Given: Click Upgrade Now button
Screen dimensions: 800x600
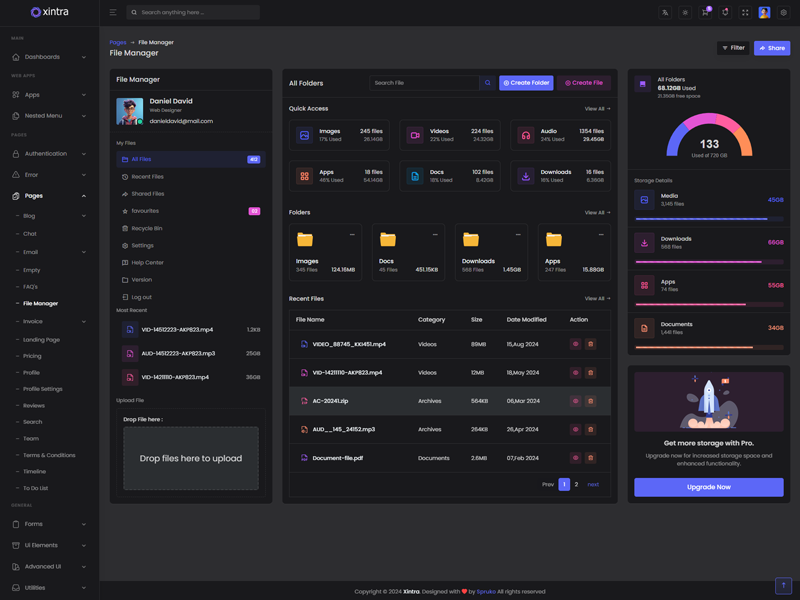Looking at the screenshot, I should [708, 487].
